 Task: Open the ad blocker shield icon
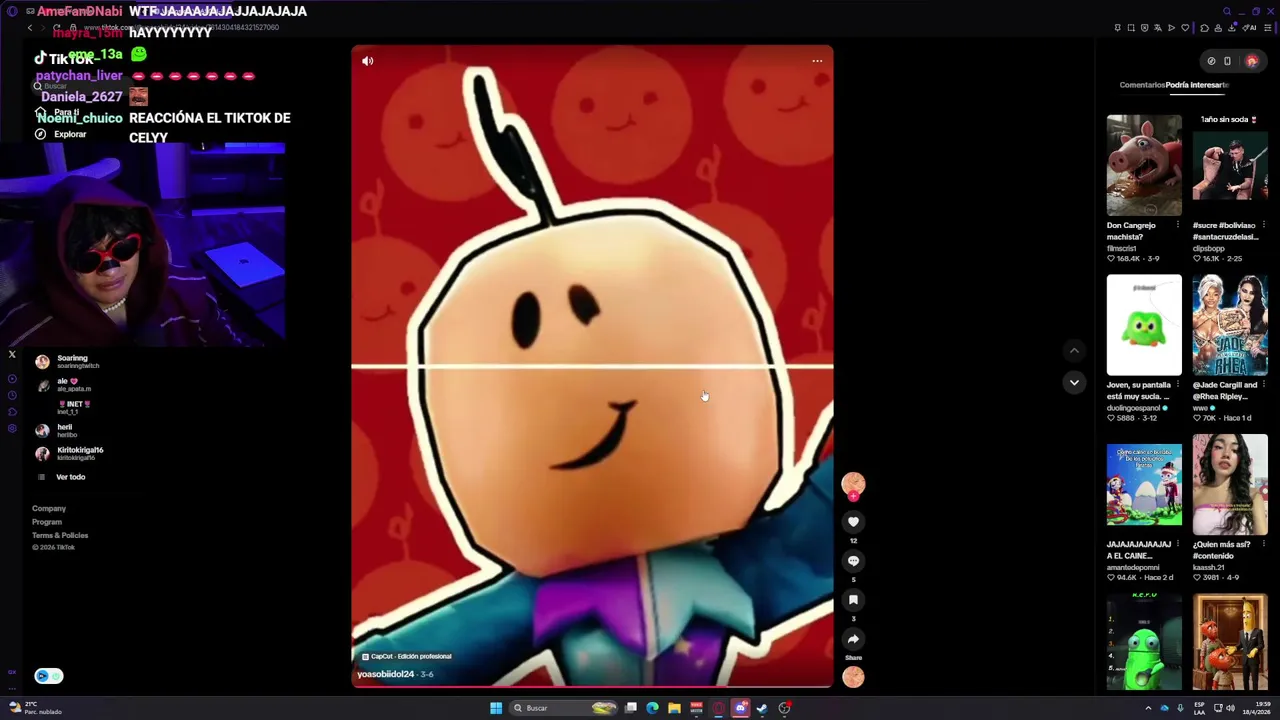[1145, 28]
